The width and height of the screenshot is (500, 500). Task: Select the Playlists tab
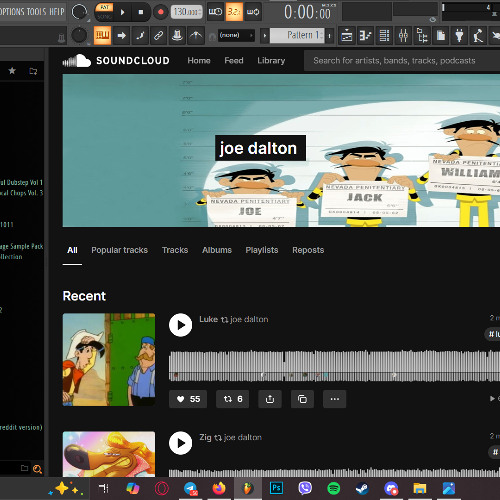click(262, 250)
